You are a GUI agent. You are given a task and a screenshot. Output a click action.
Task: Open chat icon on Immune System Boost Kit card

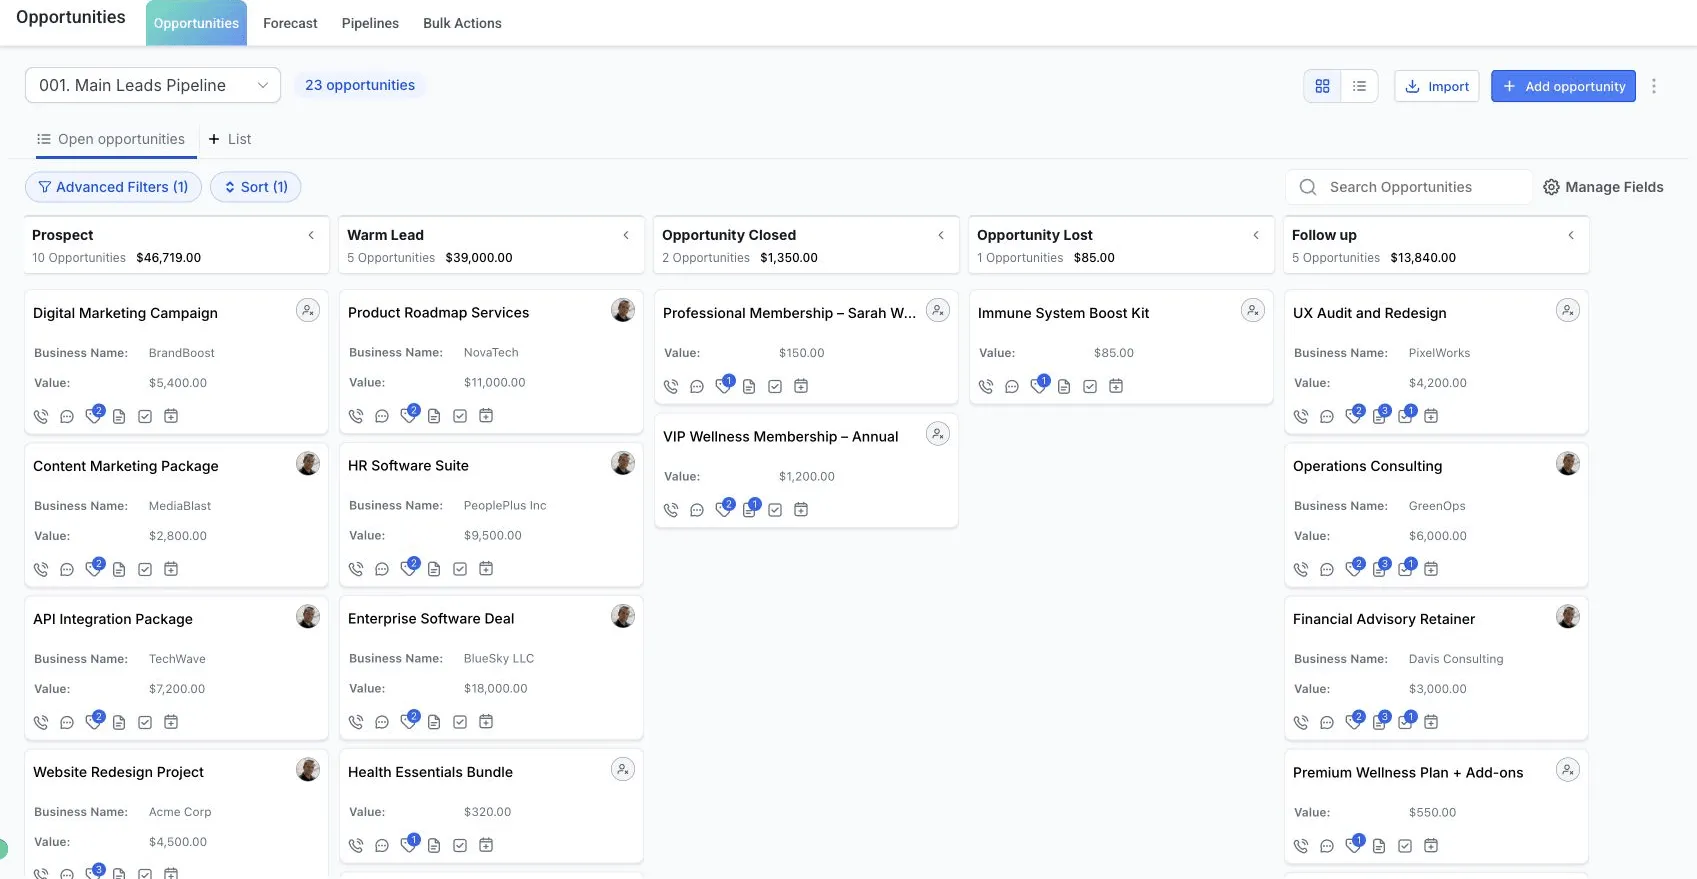[1012, 386]
